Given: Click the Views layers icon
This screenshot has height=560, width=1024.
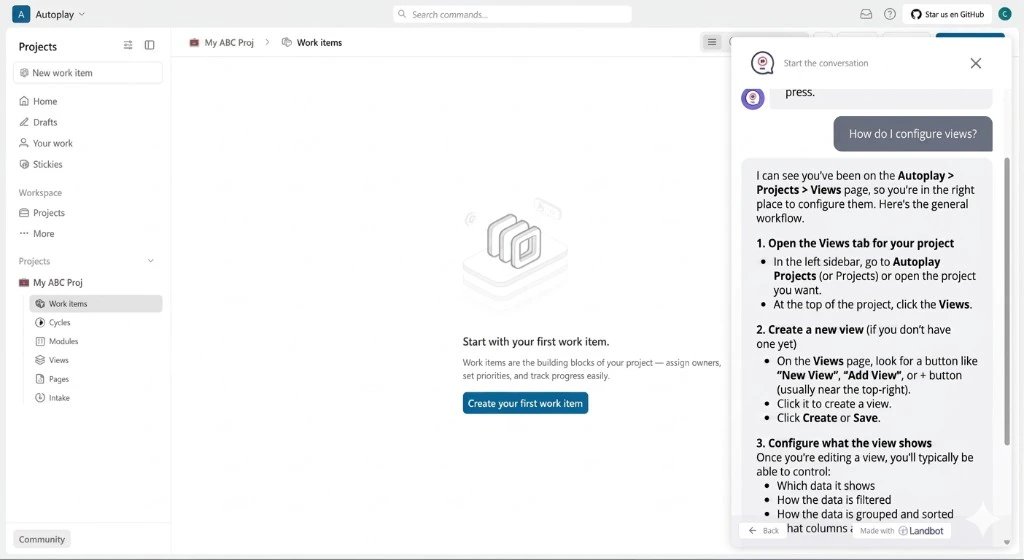Looking at the screenshot, I should (x=40, y=360).
